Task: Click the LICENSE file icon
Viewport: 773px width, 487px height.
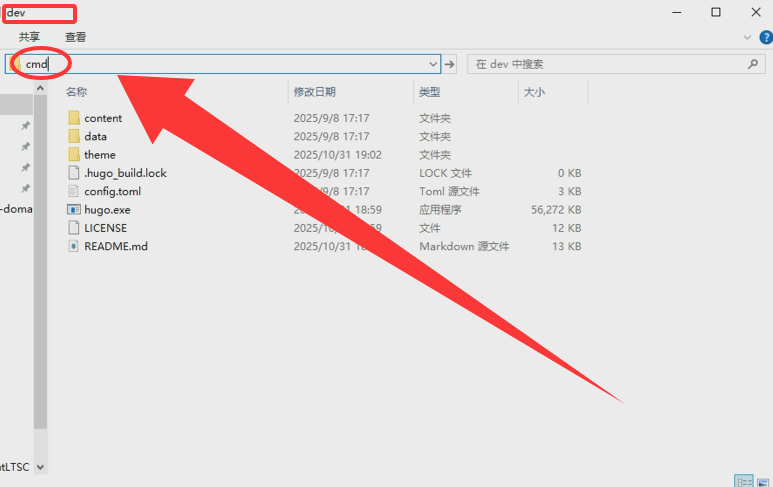Action: pos(74,228)
